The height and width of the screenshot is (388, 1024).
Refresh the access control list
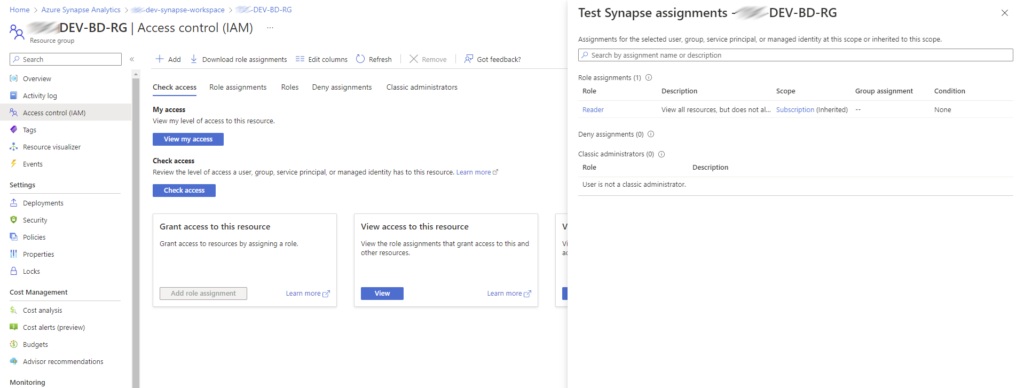tap(374, 59)
